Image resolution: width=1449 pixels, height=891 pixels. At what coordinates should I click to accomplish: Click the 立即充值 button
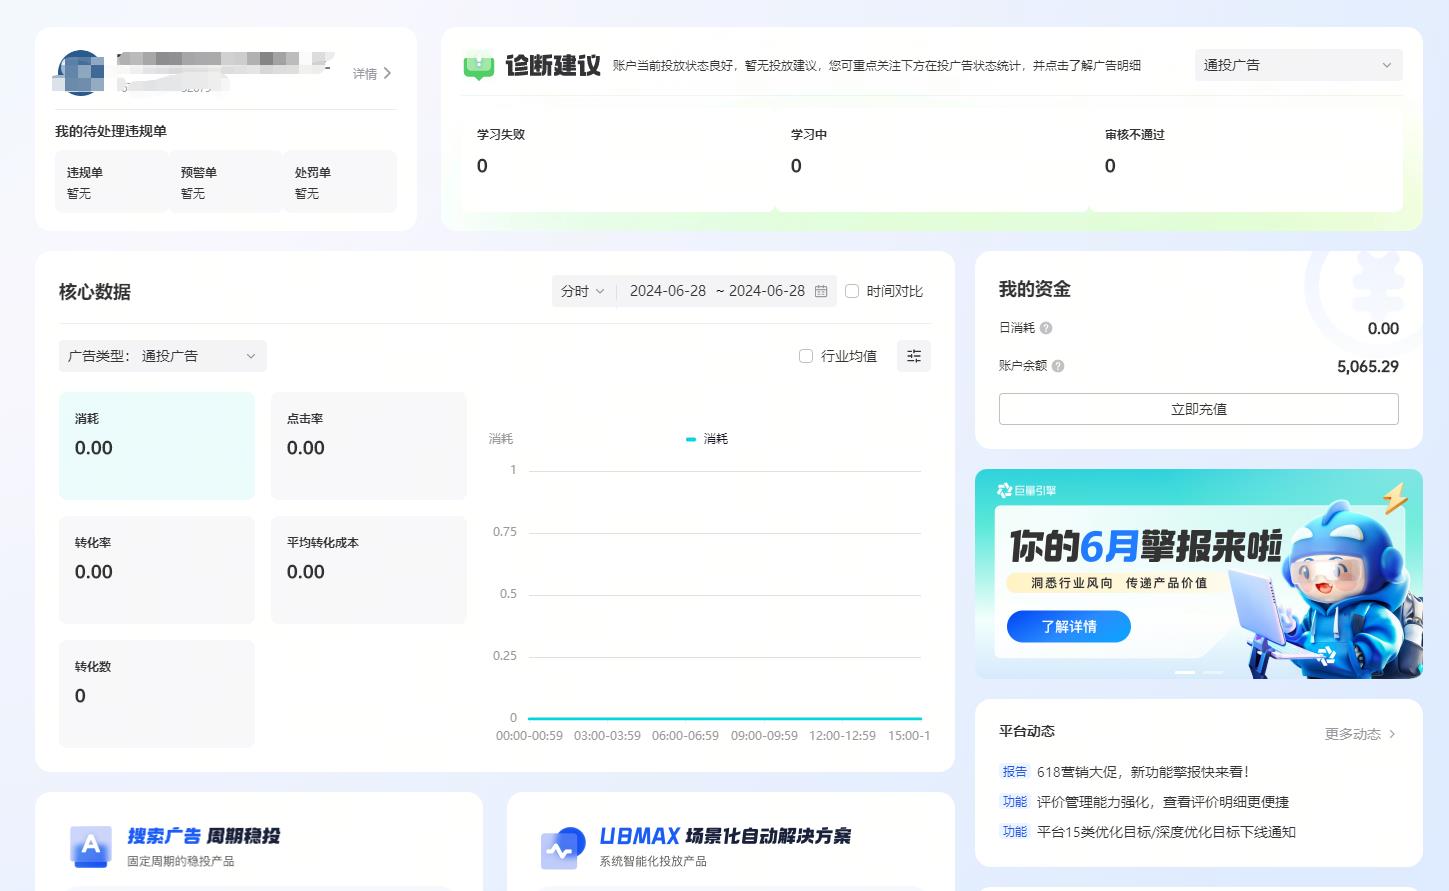click(x=1198, y=409)
